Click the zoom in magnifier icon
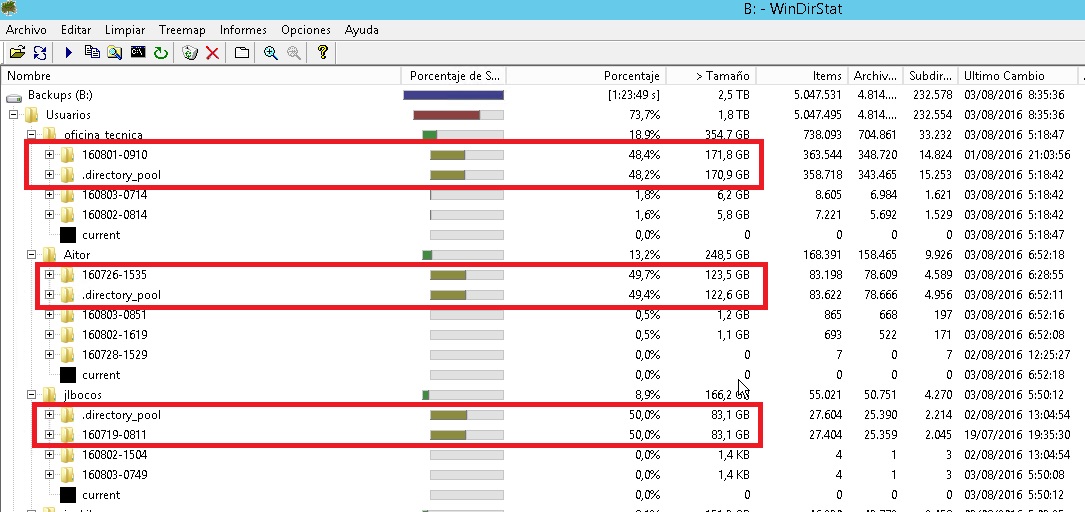1085x512 pixels. coord(271,52)
